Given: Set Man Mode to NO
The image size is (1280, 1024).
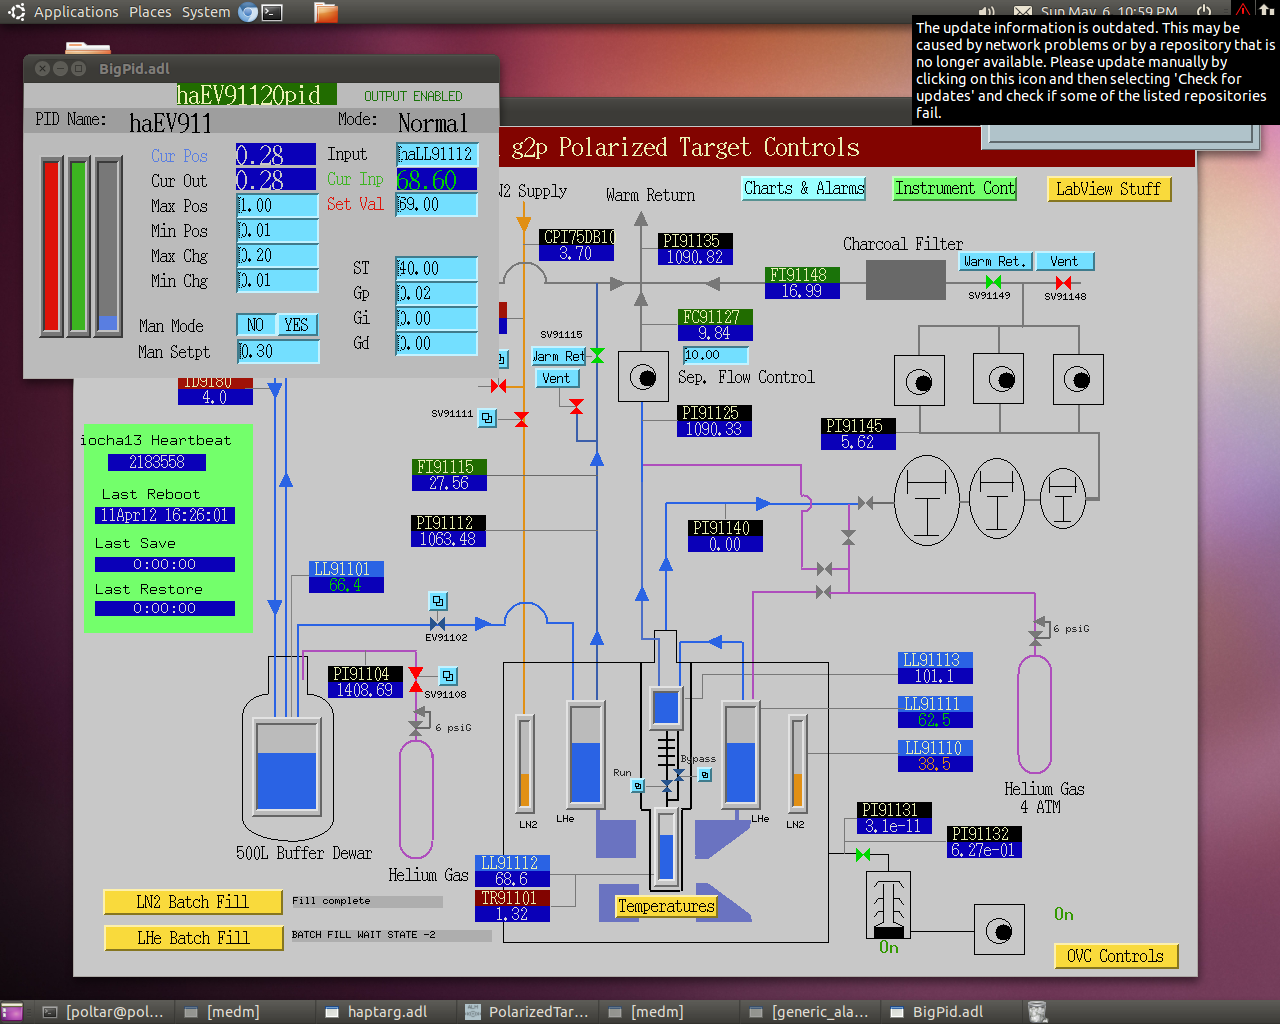Looking at the screenshot, I should (256, 325).
